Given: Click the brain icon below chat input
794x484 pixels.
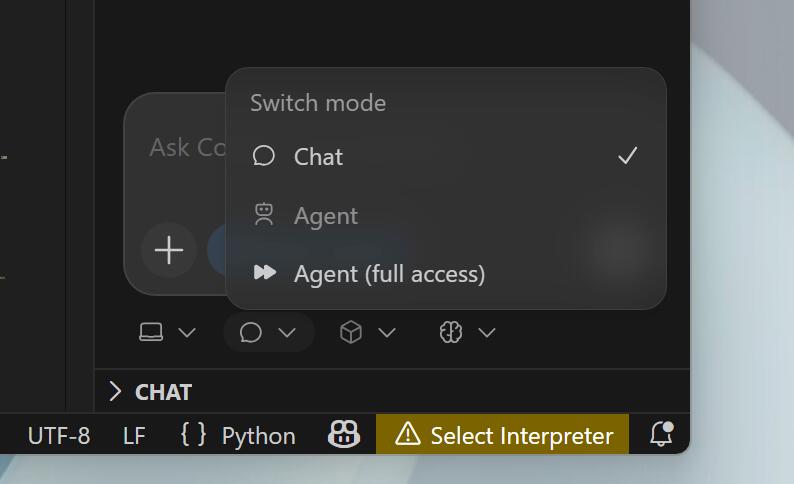Looking at the screenshot, I should click(451, 333).
